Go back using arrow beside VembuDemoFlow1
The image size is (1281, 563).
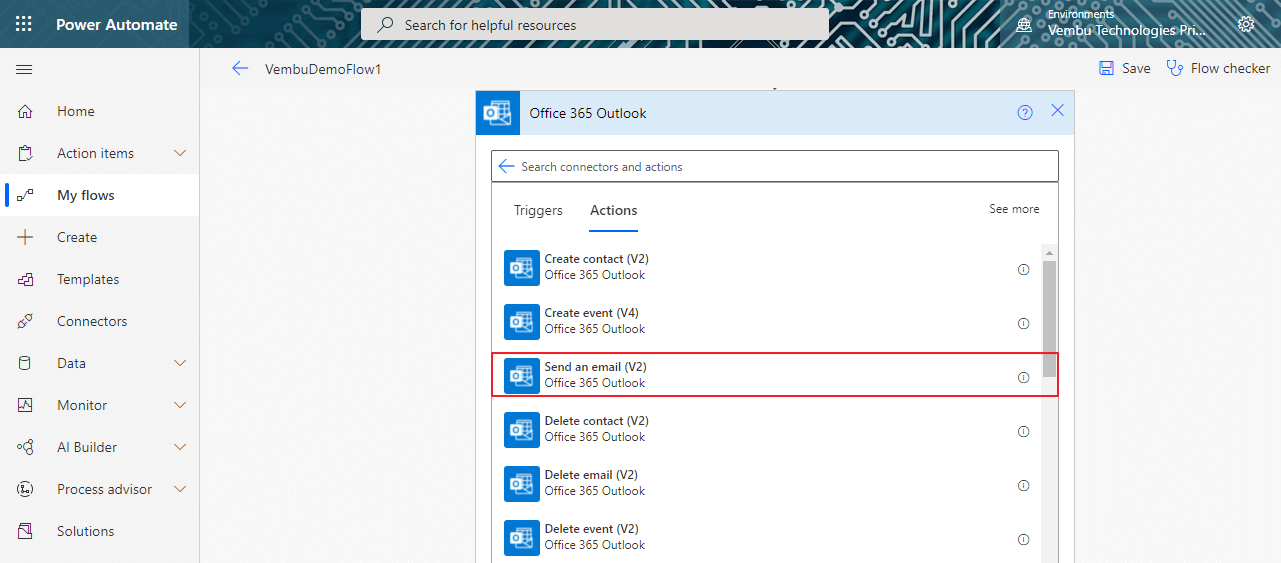[240, 68]
